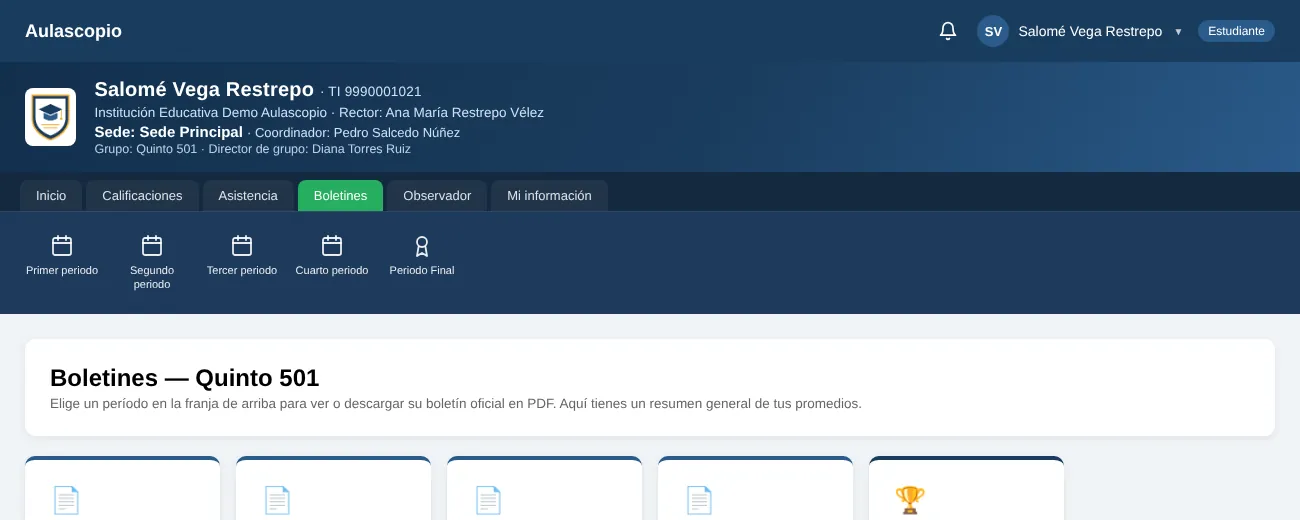Click the SV user avatar
Screen dimensions: 1300x520
993,31
